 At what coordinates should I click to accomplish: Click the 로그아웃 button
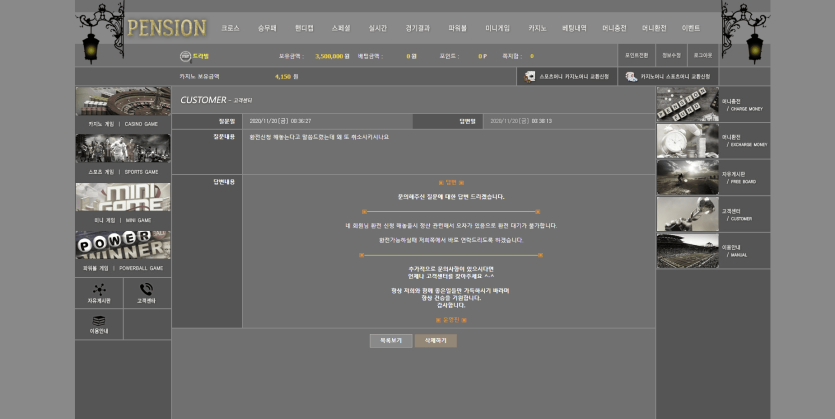(702, 55)
